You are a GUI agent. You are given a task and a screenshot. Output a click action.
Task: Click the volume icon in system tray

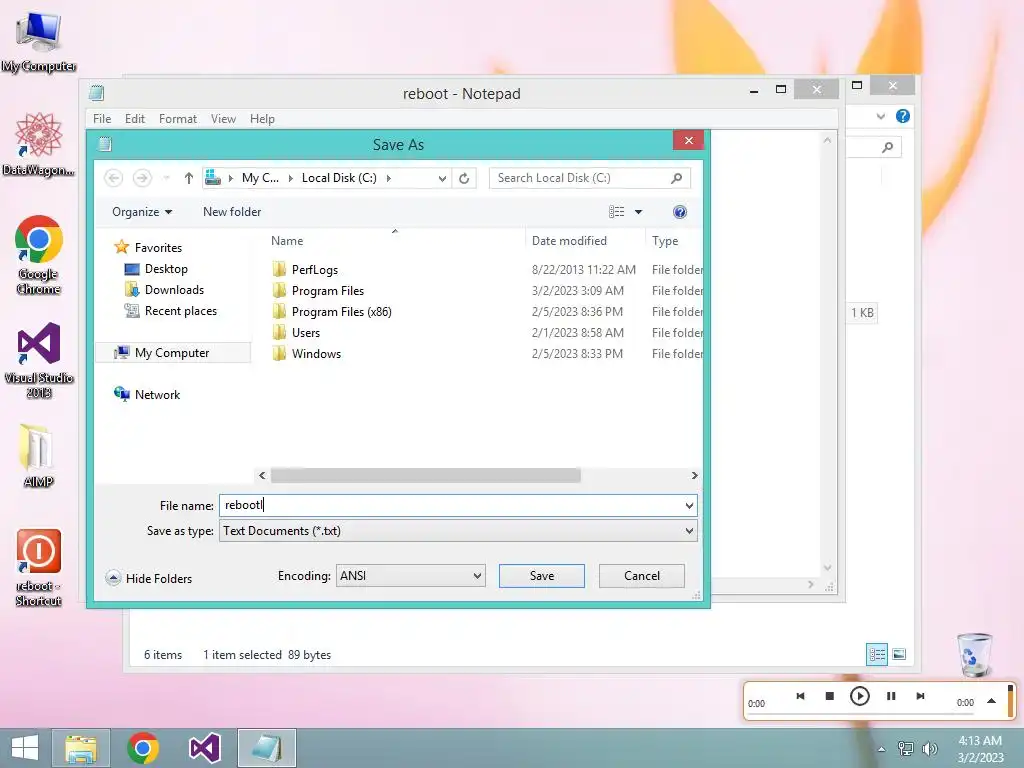(929, 748)
